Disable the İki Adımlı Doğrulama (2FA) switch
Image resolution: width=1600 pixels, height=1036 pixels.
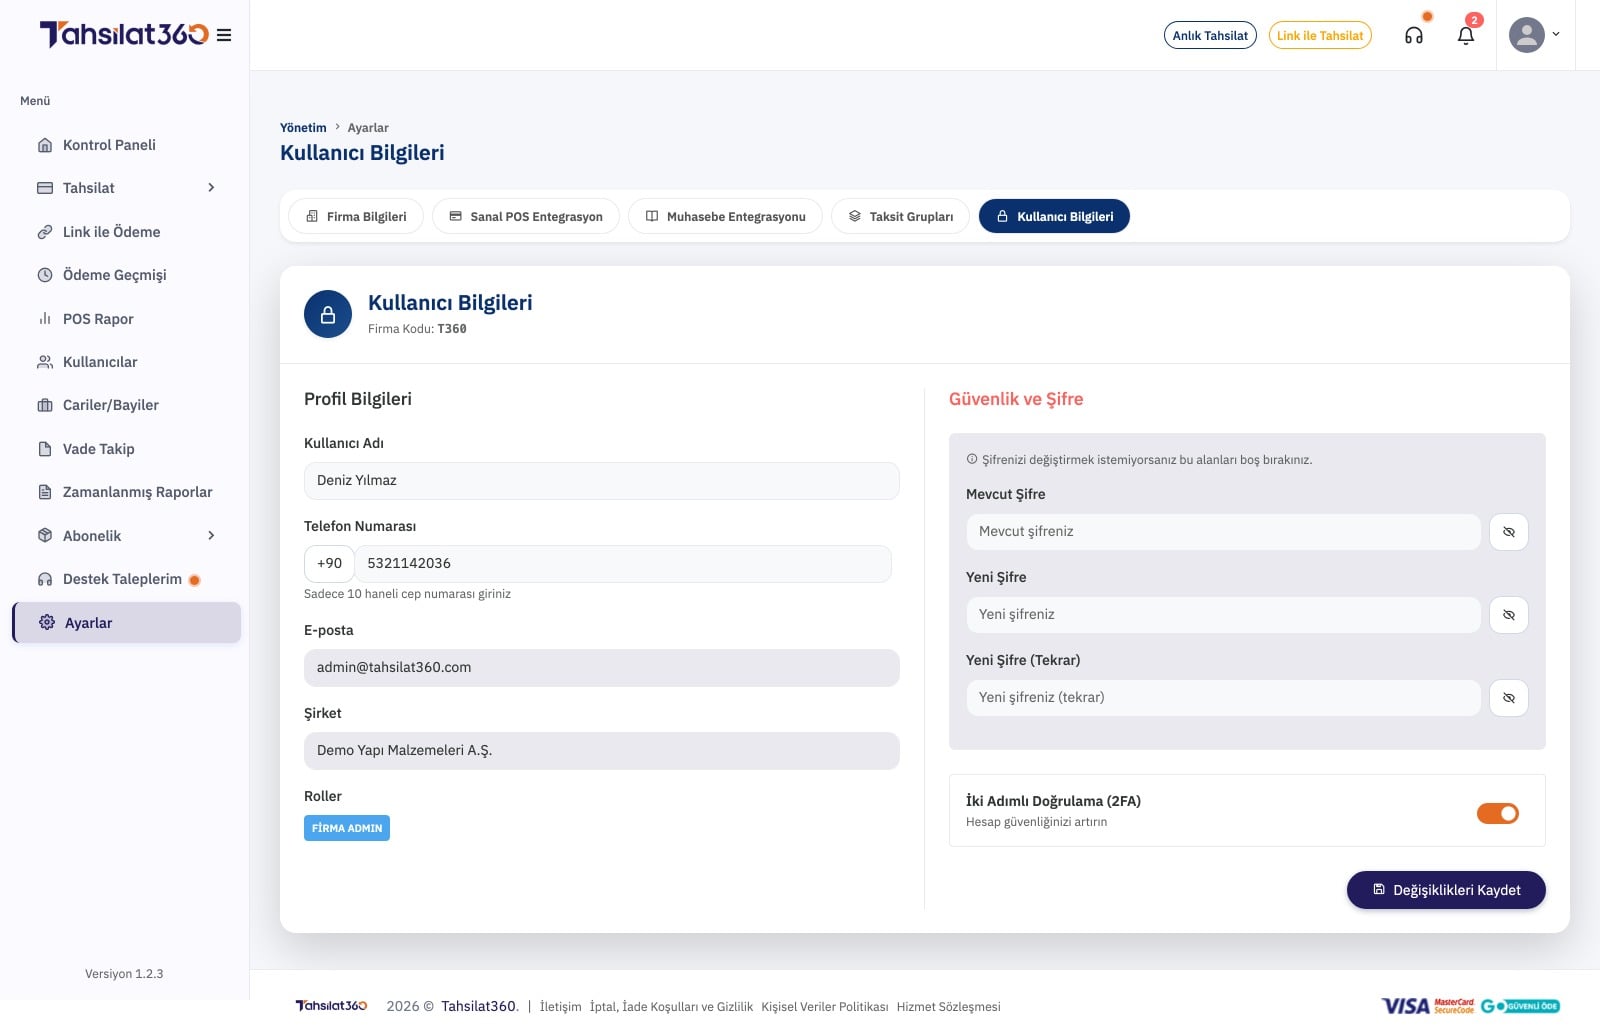[x=1498, y=813]
